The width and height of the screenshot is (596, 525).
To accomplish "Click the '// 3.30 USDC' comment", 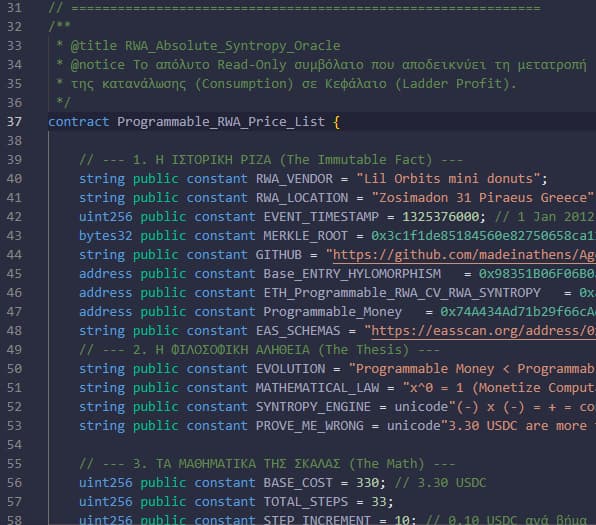I will [x=440, y=483].
